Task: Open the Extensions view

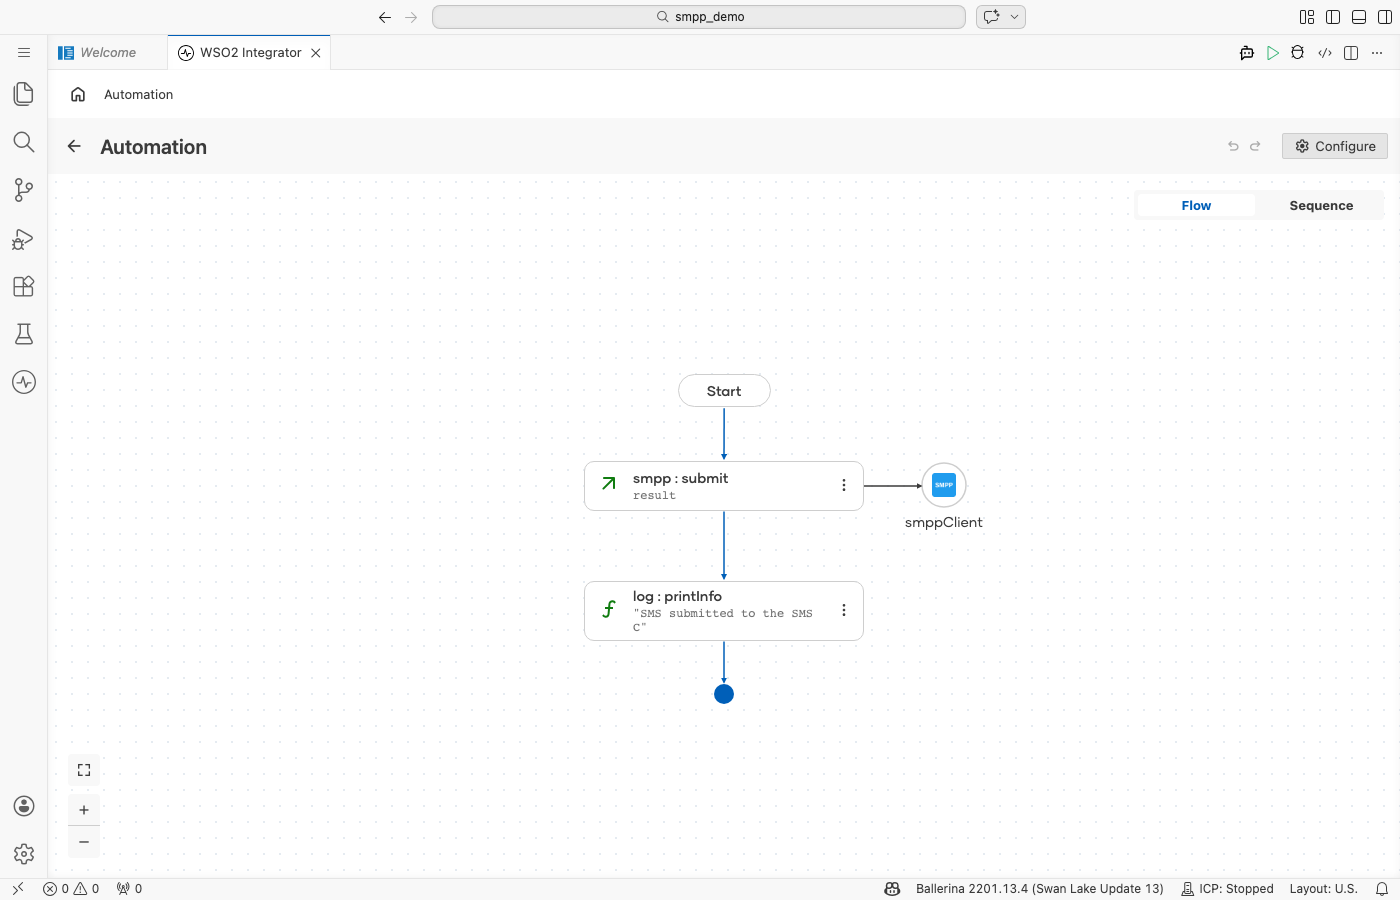Action: 24,286
